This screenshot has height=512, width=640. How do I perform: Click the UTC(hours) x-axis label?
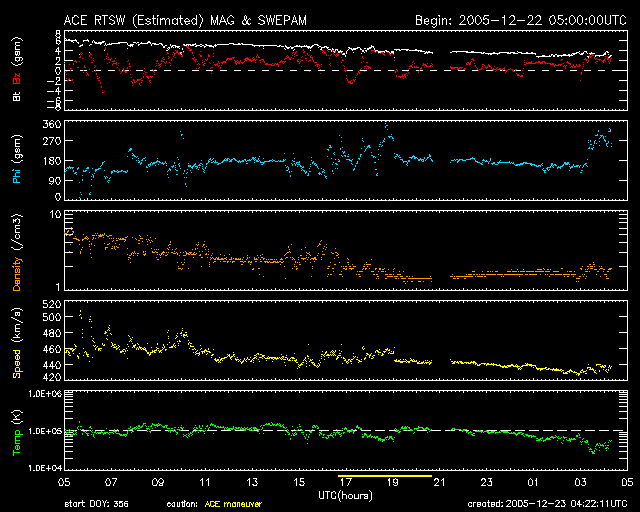[x=346, y=496]
